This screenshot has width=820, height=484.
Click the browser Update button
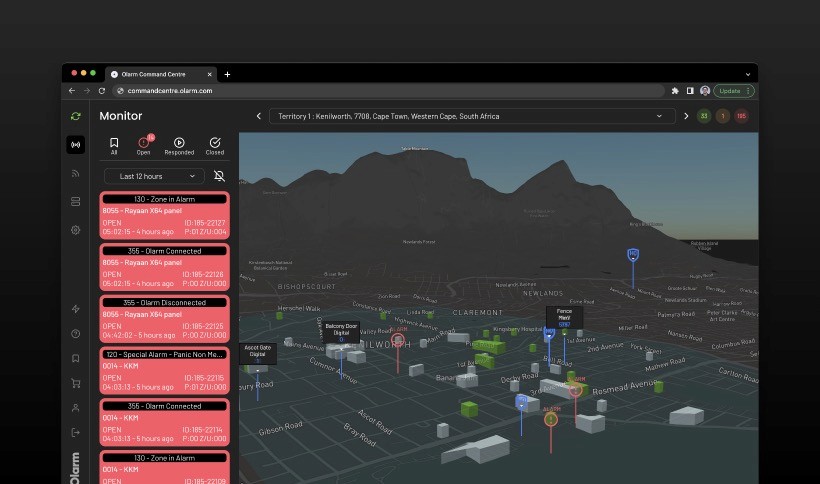click(734, 91)
